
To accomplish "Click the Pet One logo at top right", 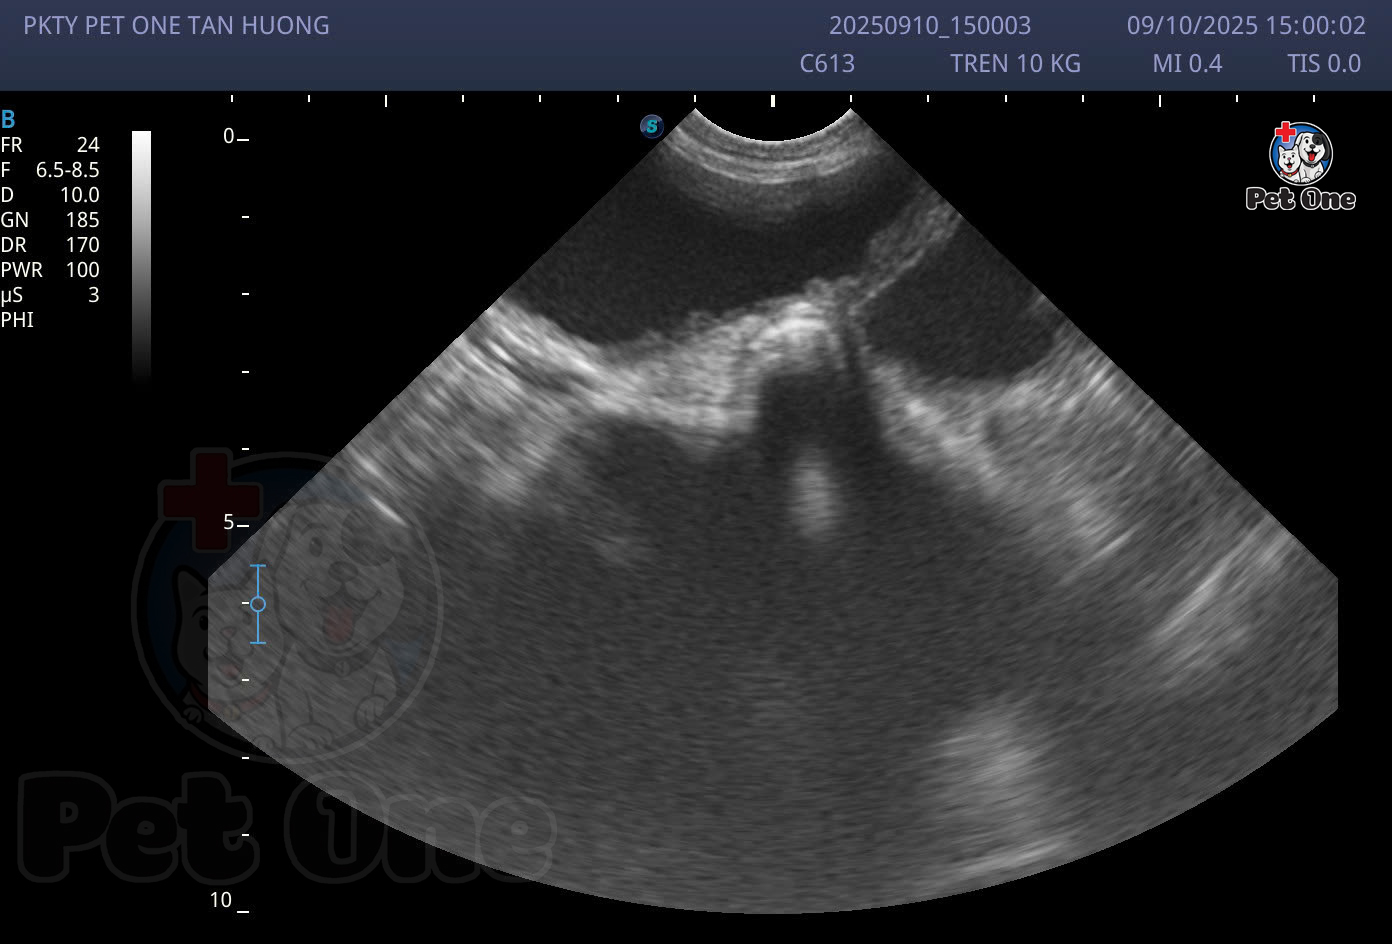I will coord(1300,166).
